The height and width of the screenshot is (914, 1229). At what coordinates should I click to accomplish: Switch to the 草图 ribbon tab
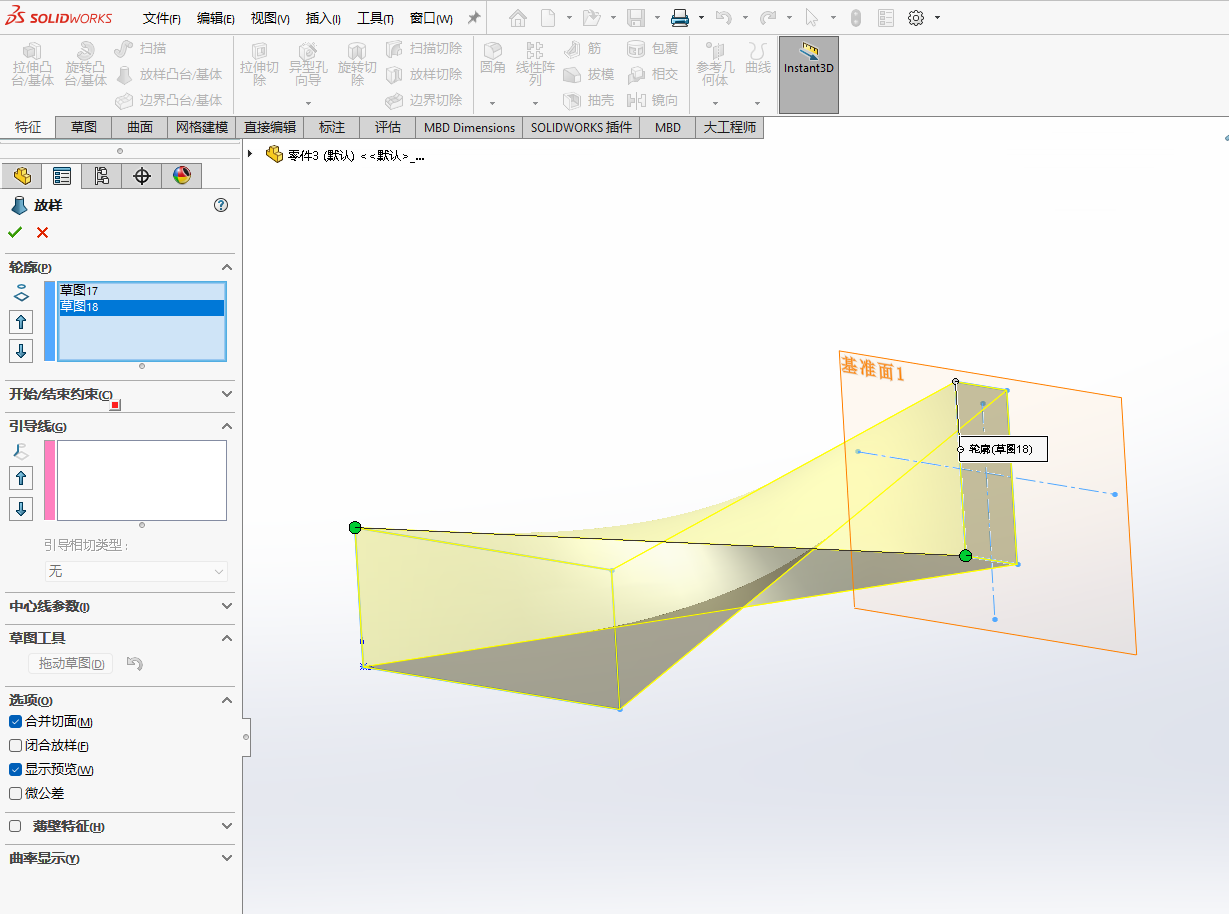tap(83, 127)
